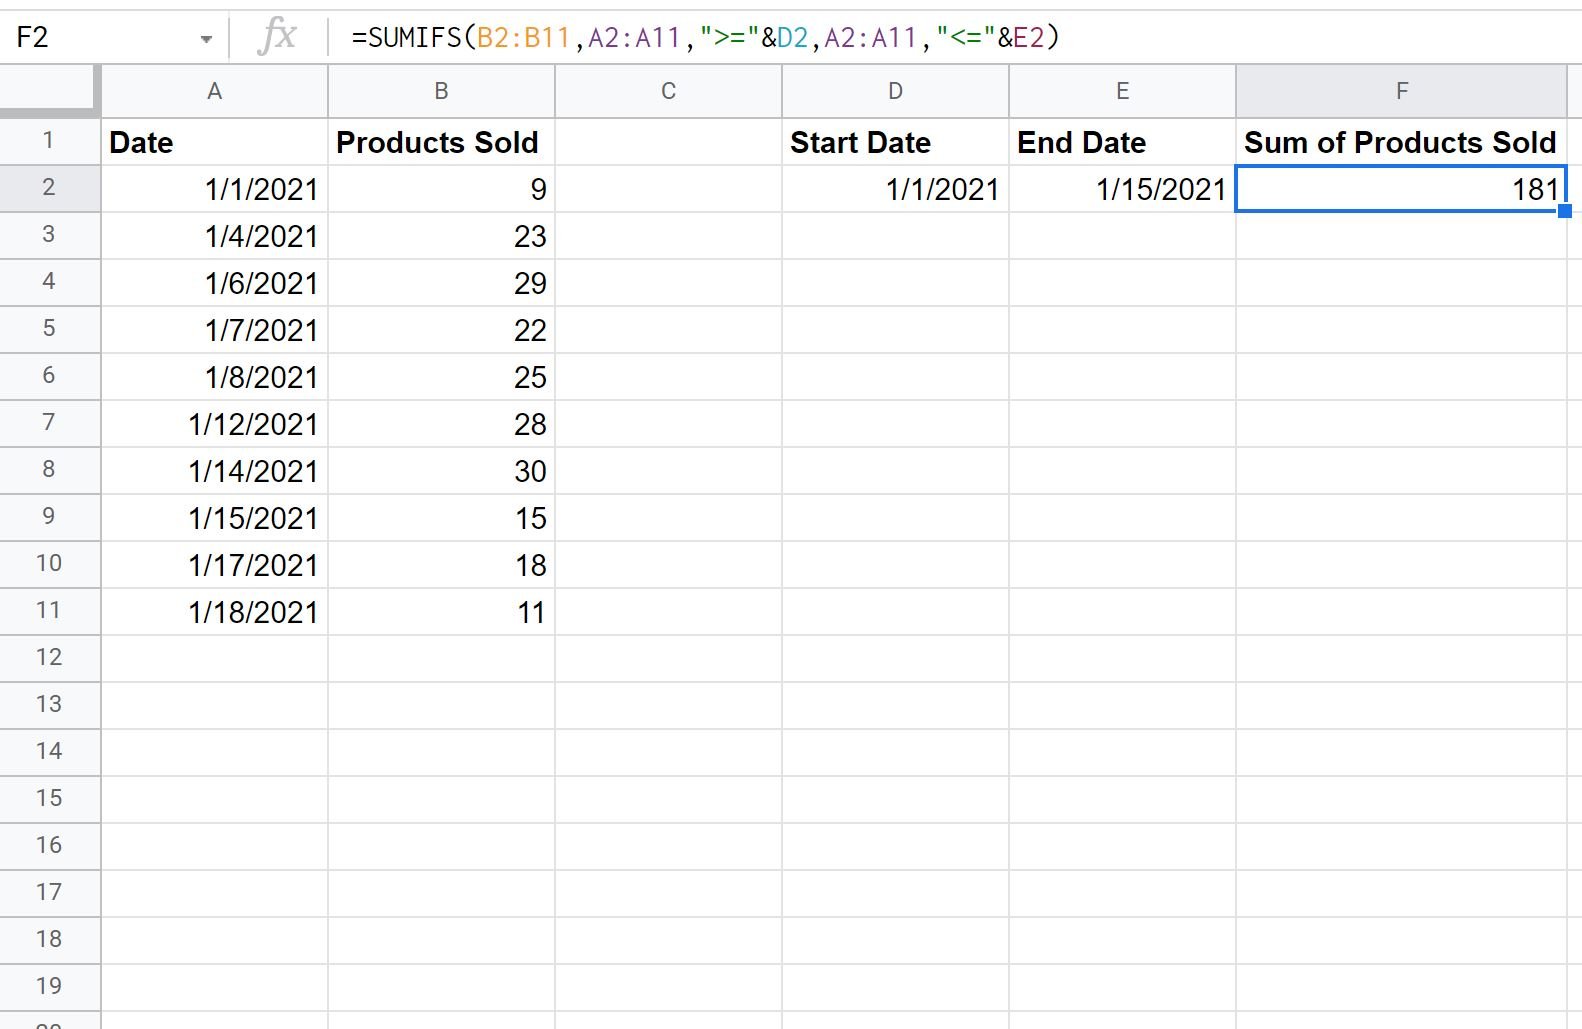Select column D header
The height and width of the screenshot is (1029, 1582).
point(895,91)
